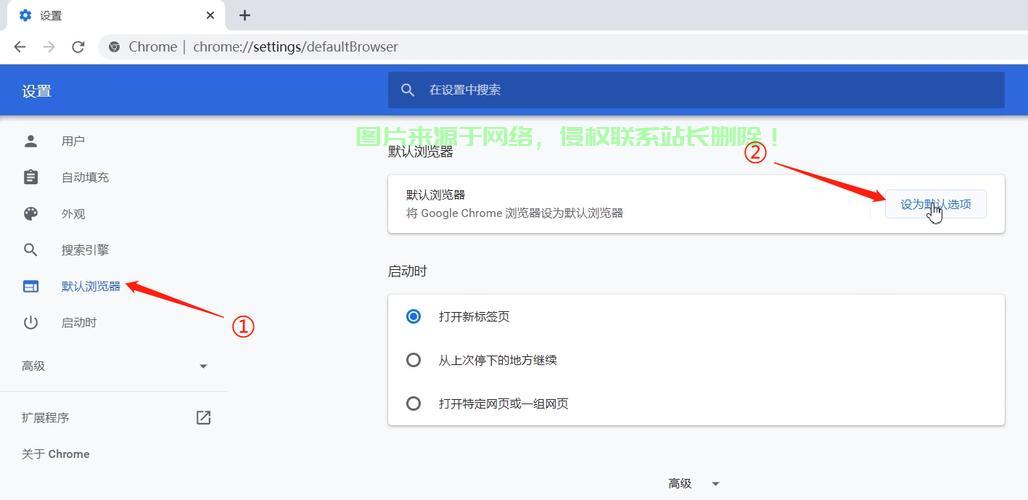Open the 外观 settings section

(73, 214)
